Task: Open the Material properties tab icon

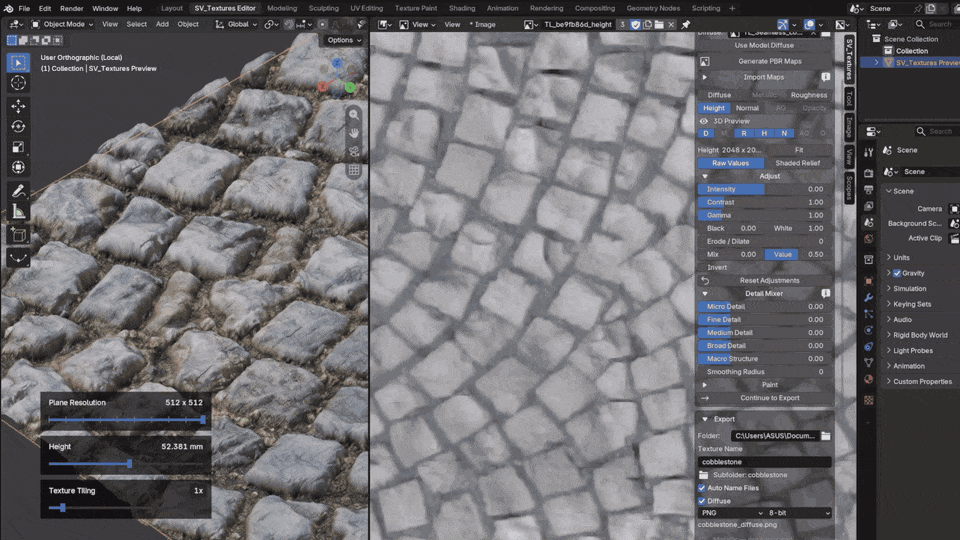Action: (x=868, y=379)
